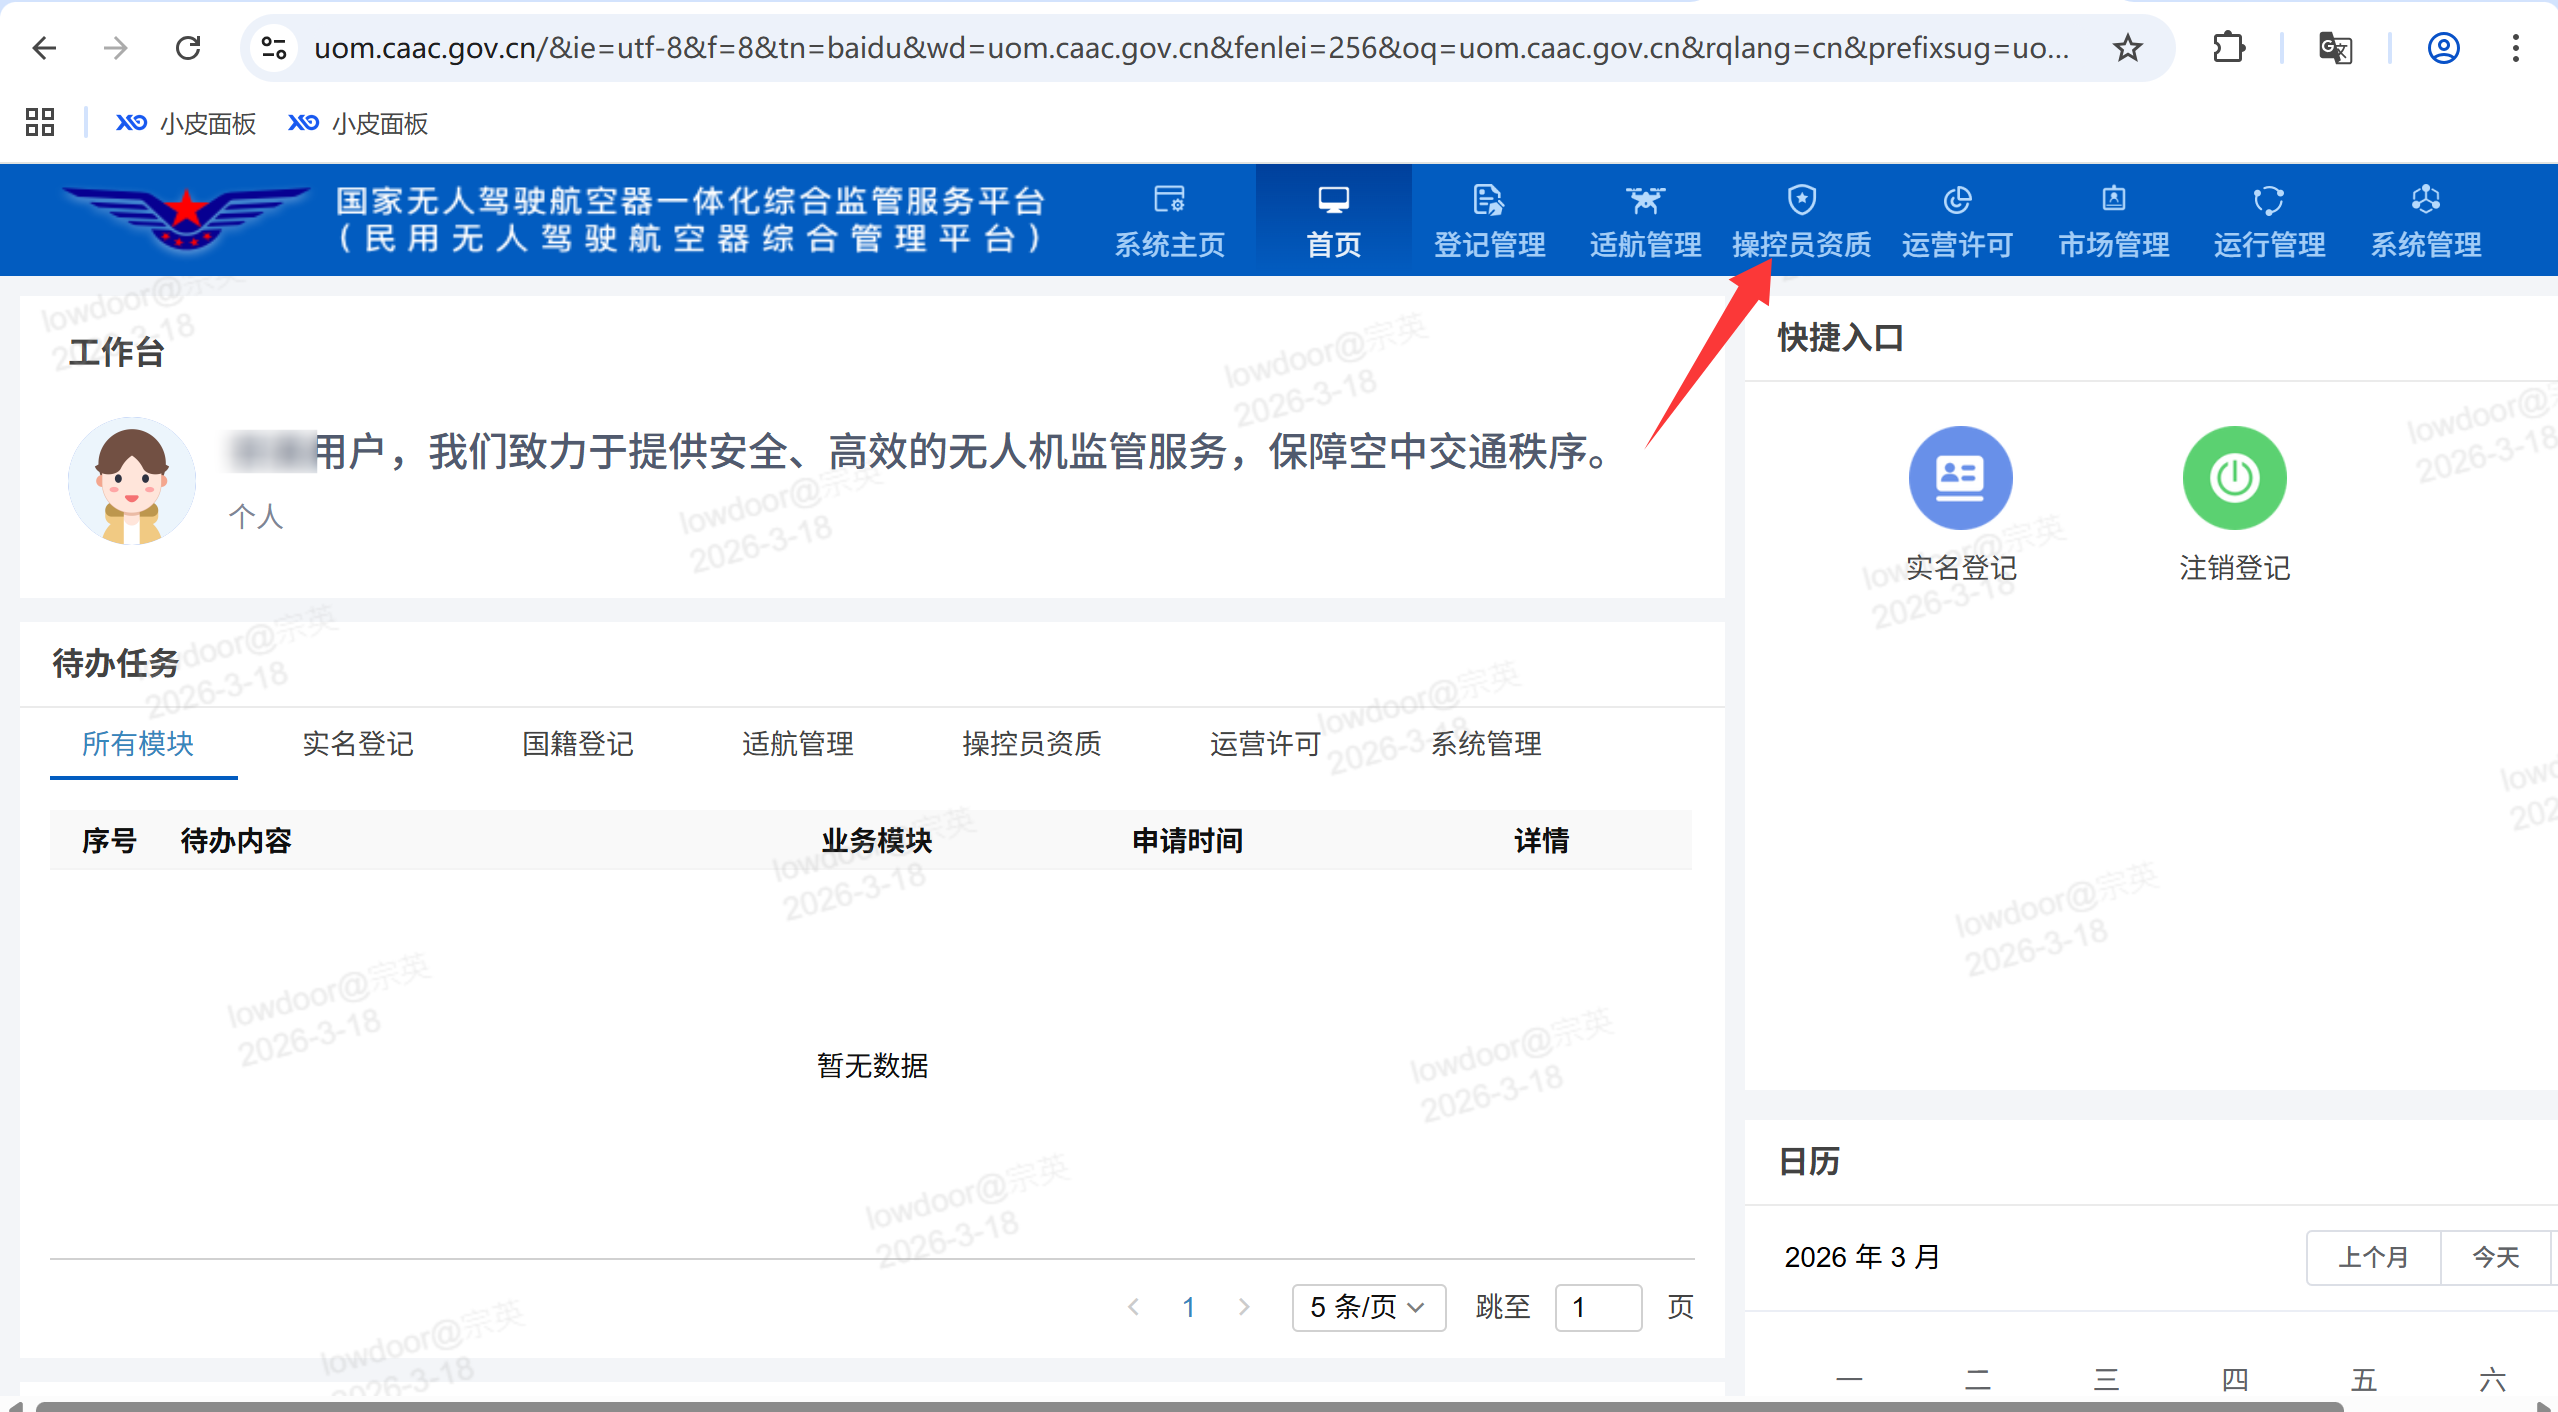Open the first 小皮面板 bookmark
This screenshot has width=2558, height=1412.
click(x=186, y=123)
